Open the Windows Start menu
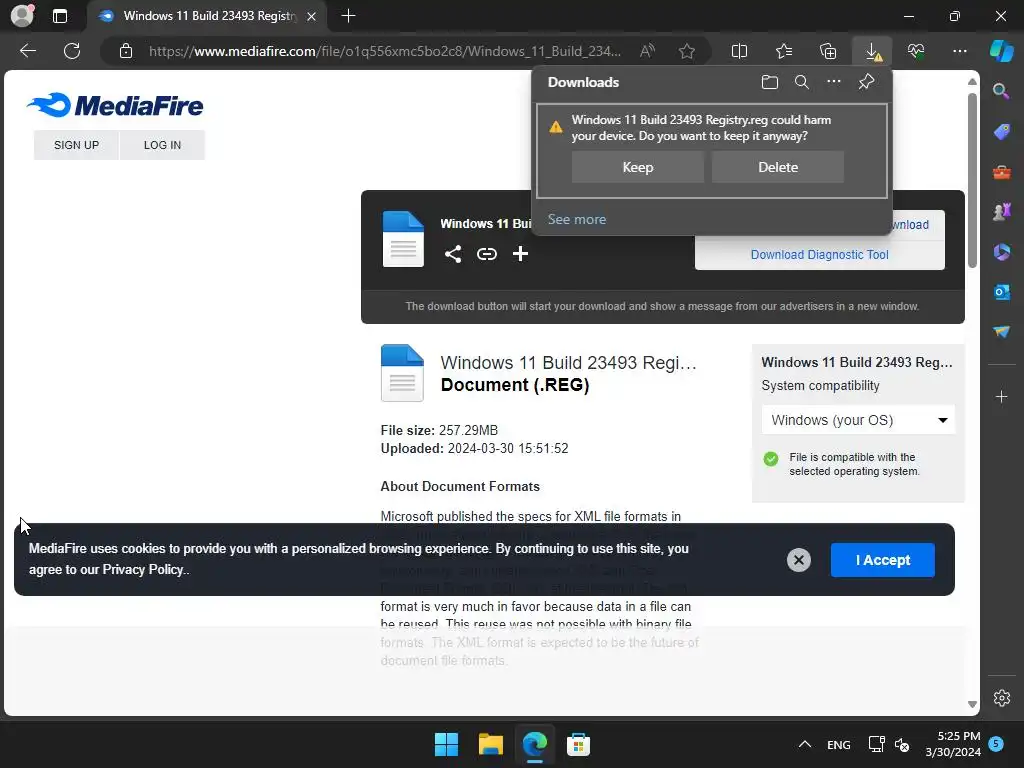Screen dimensions: 1024x768 coord(446,744)
